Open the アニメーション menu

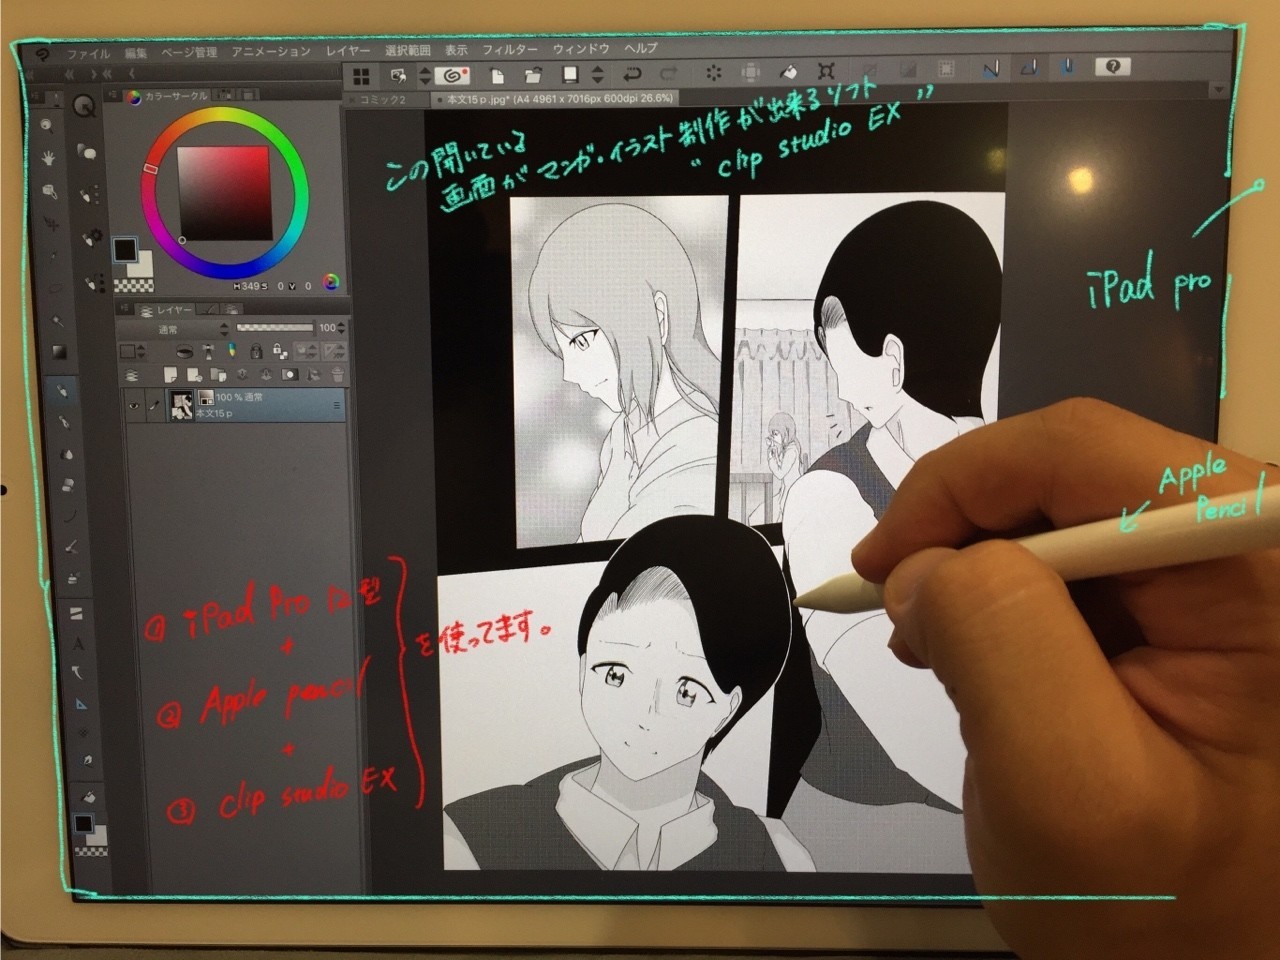[x=271, y=51]
